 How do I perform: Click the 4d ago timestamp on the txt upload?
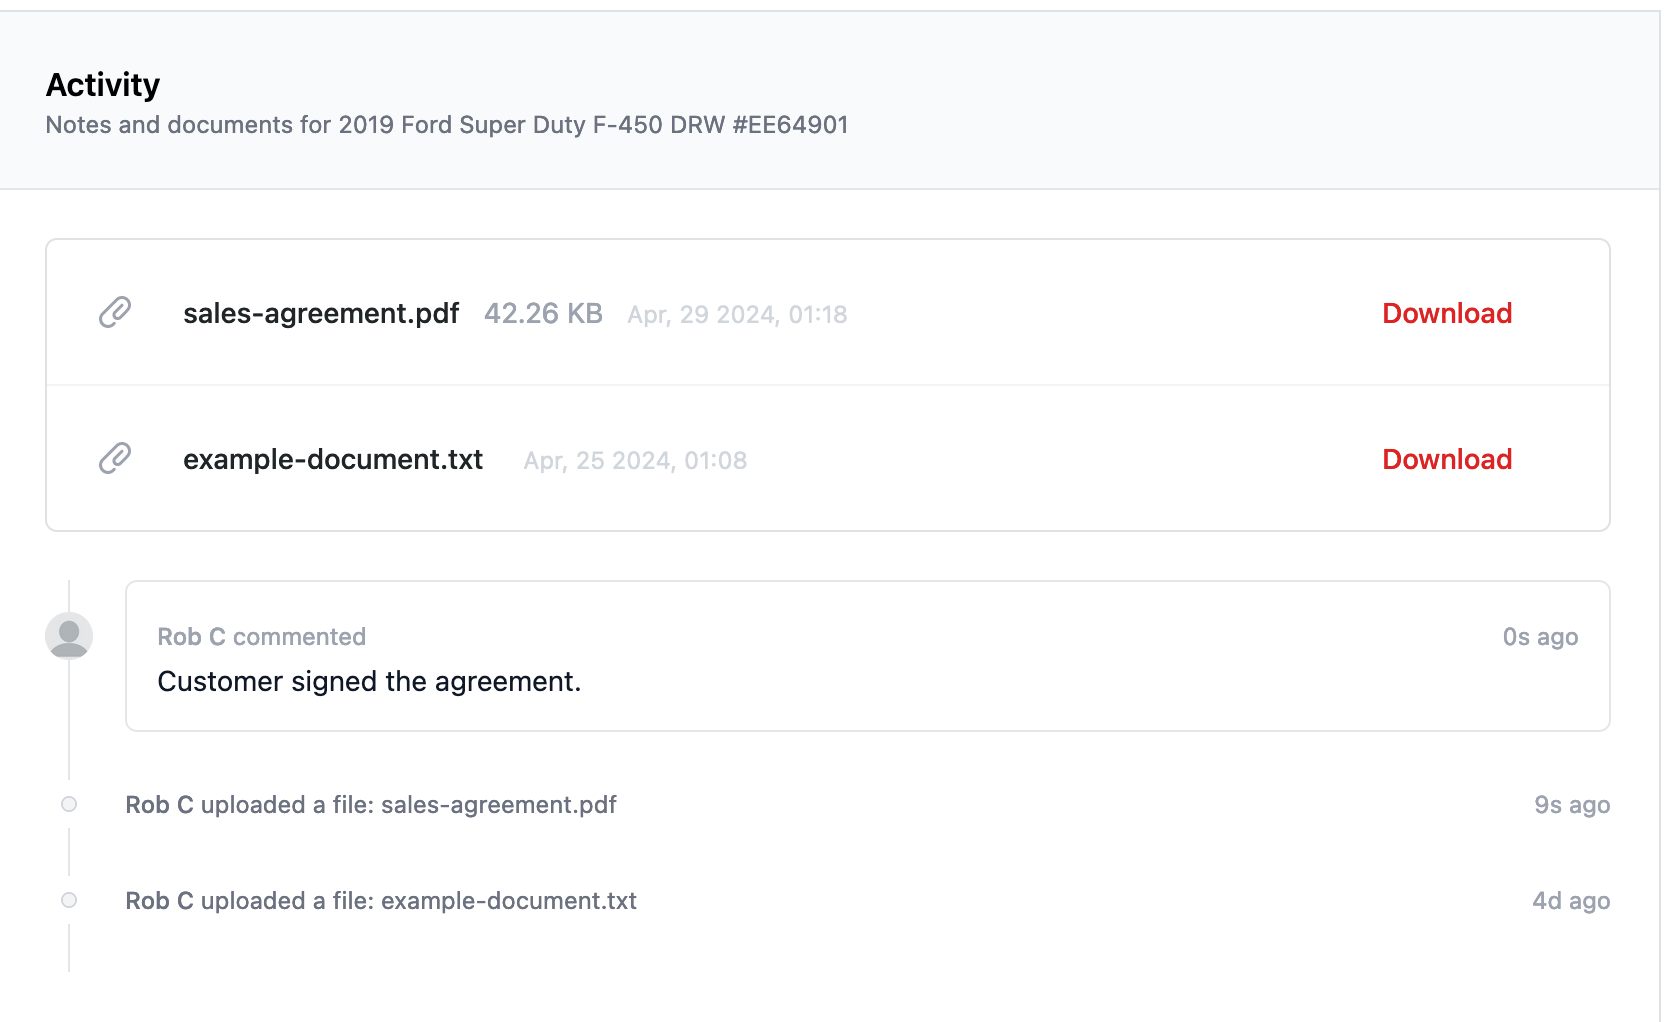(x=1571, y=900)
